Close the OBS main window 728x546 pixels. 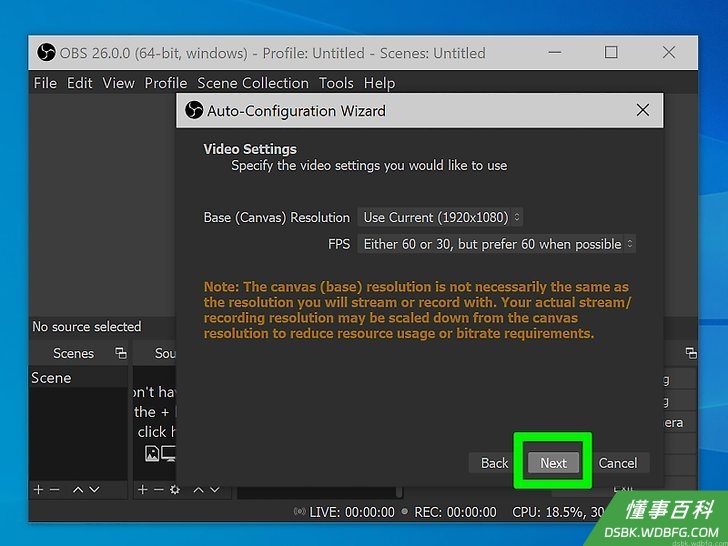pyautogui.click(x=669, y=52)
